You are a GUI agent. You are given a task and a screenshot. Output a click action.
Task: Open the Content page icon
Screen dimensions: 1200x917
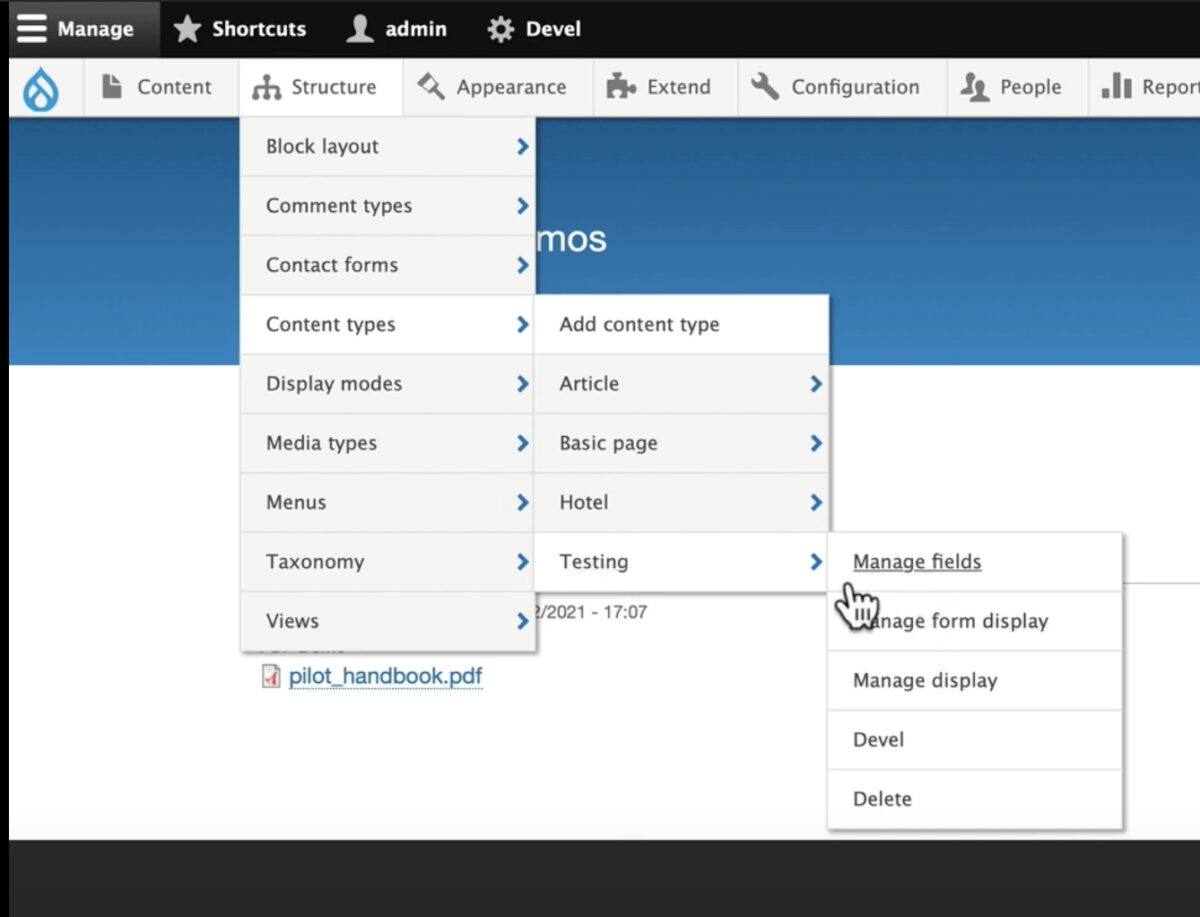pos(113,87)
